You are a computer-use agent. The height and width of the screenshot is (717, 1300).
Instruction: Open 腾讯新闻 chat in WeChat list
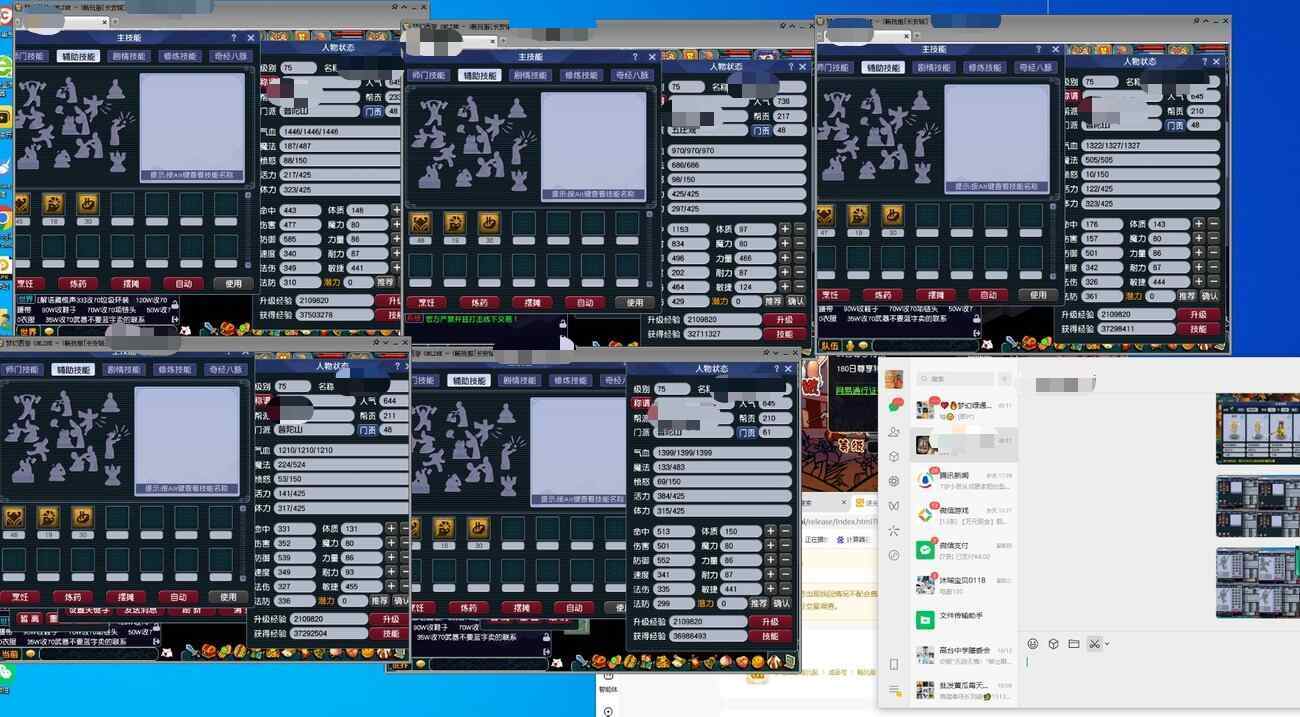963,481
